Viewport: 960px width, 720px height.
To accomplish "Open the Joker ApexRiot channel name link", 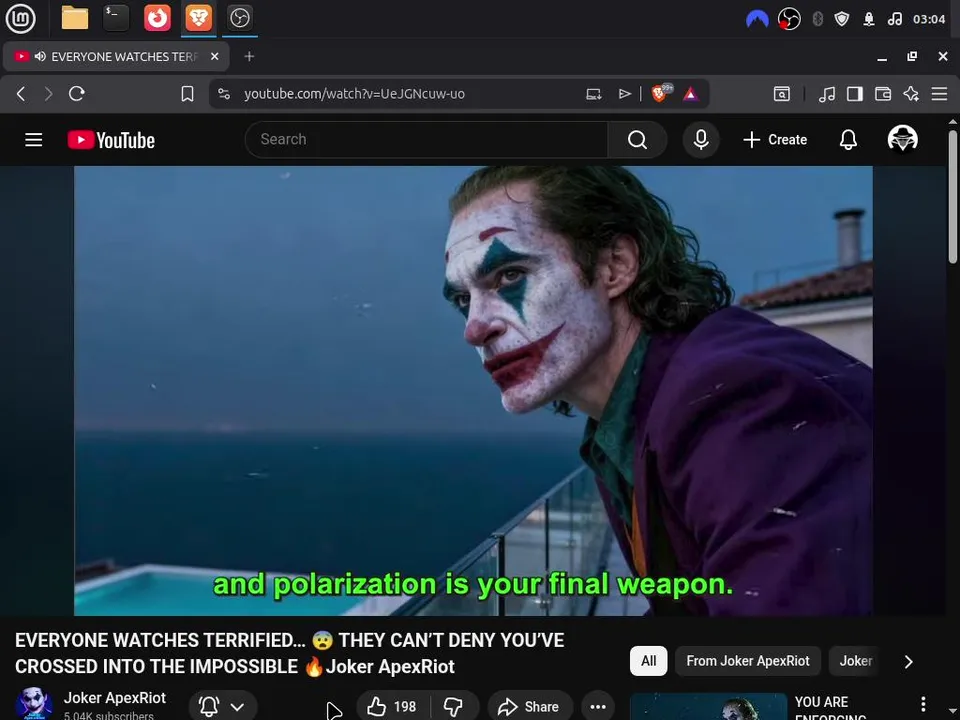I will click(x=114, y=698).
